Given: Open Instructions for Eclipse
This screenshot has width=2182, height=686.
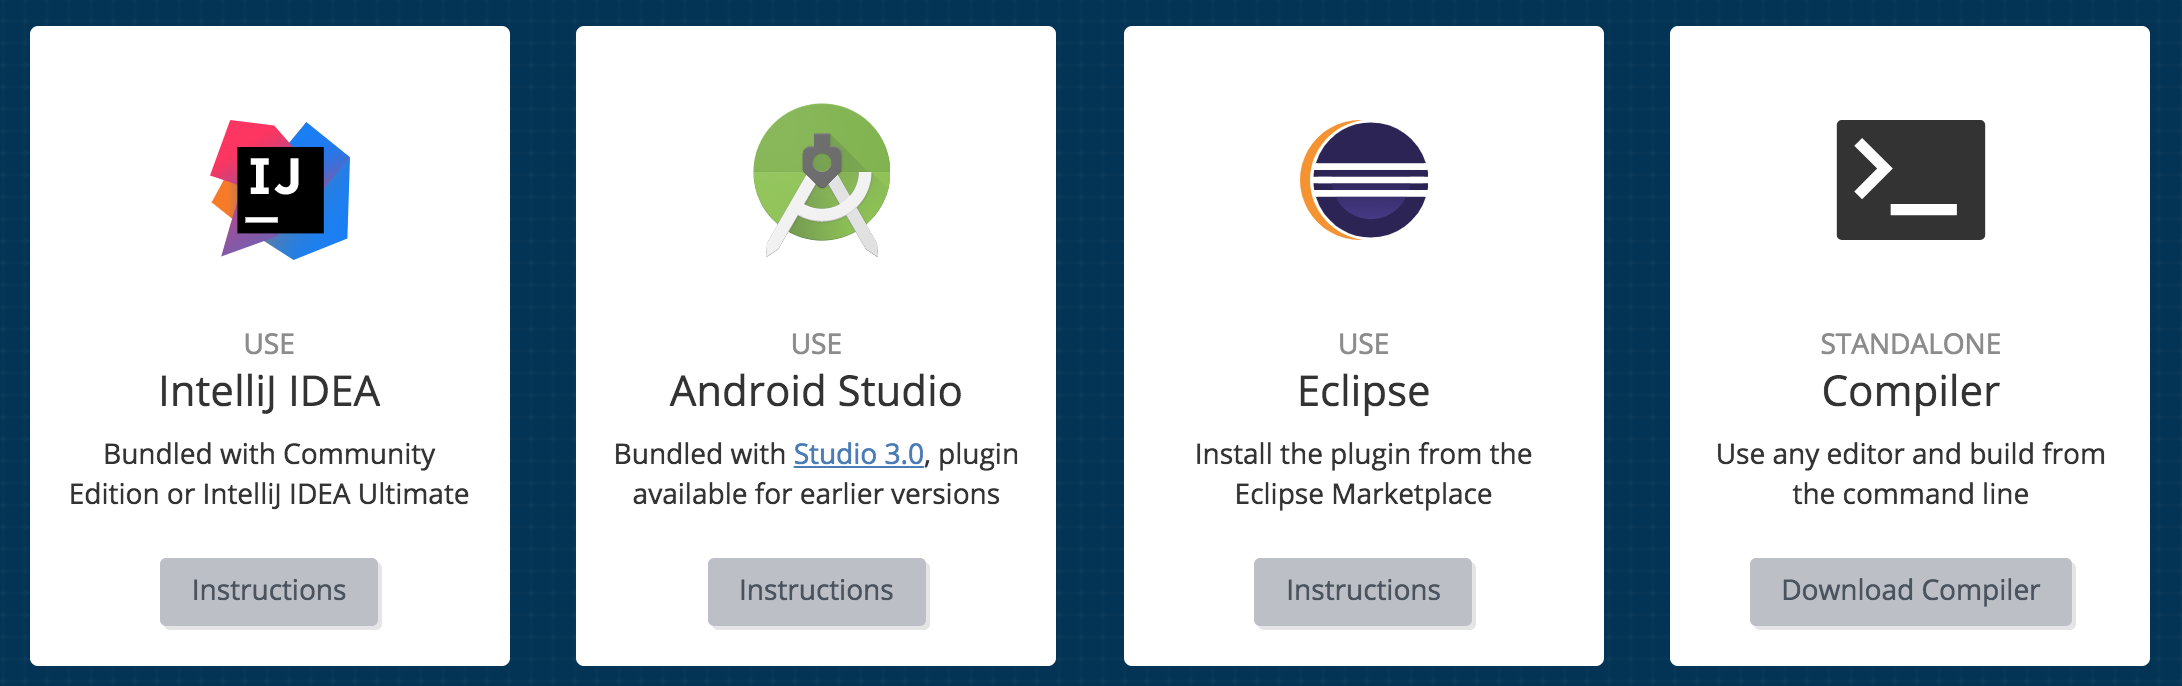Looking at the screenshot, I should (x=1363, y=591).
